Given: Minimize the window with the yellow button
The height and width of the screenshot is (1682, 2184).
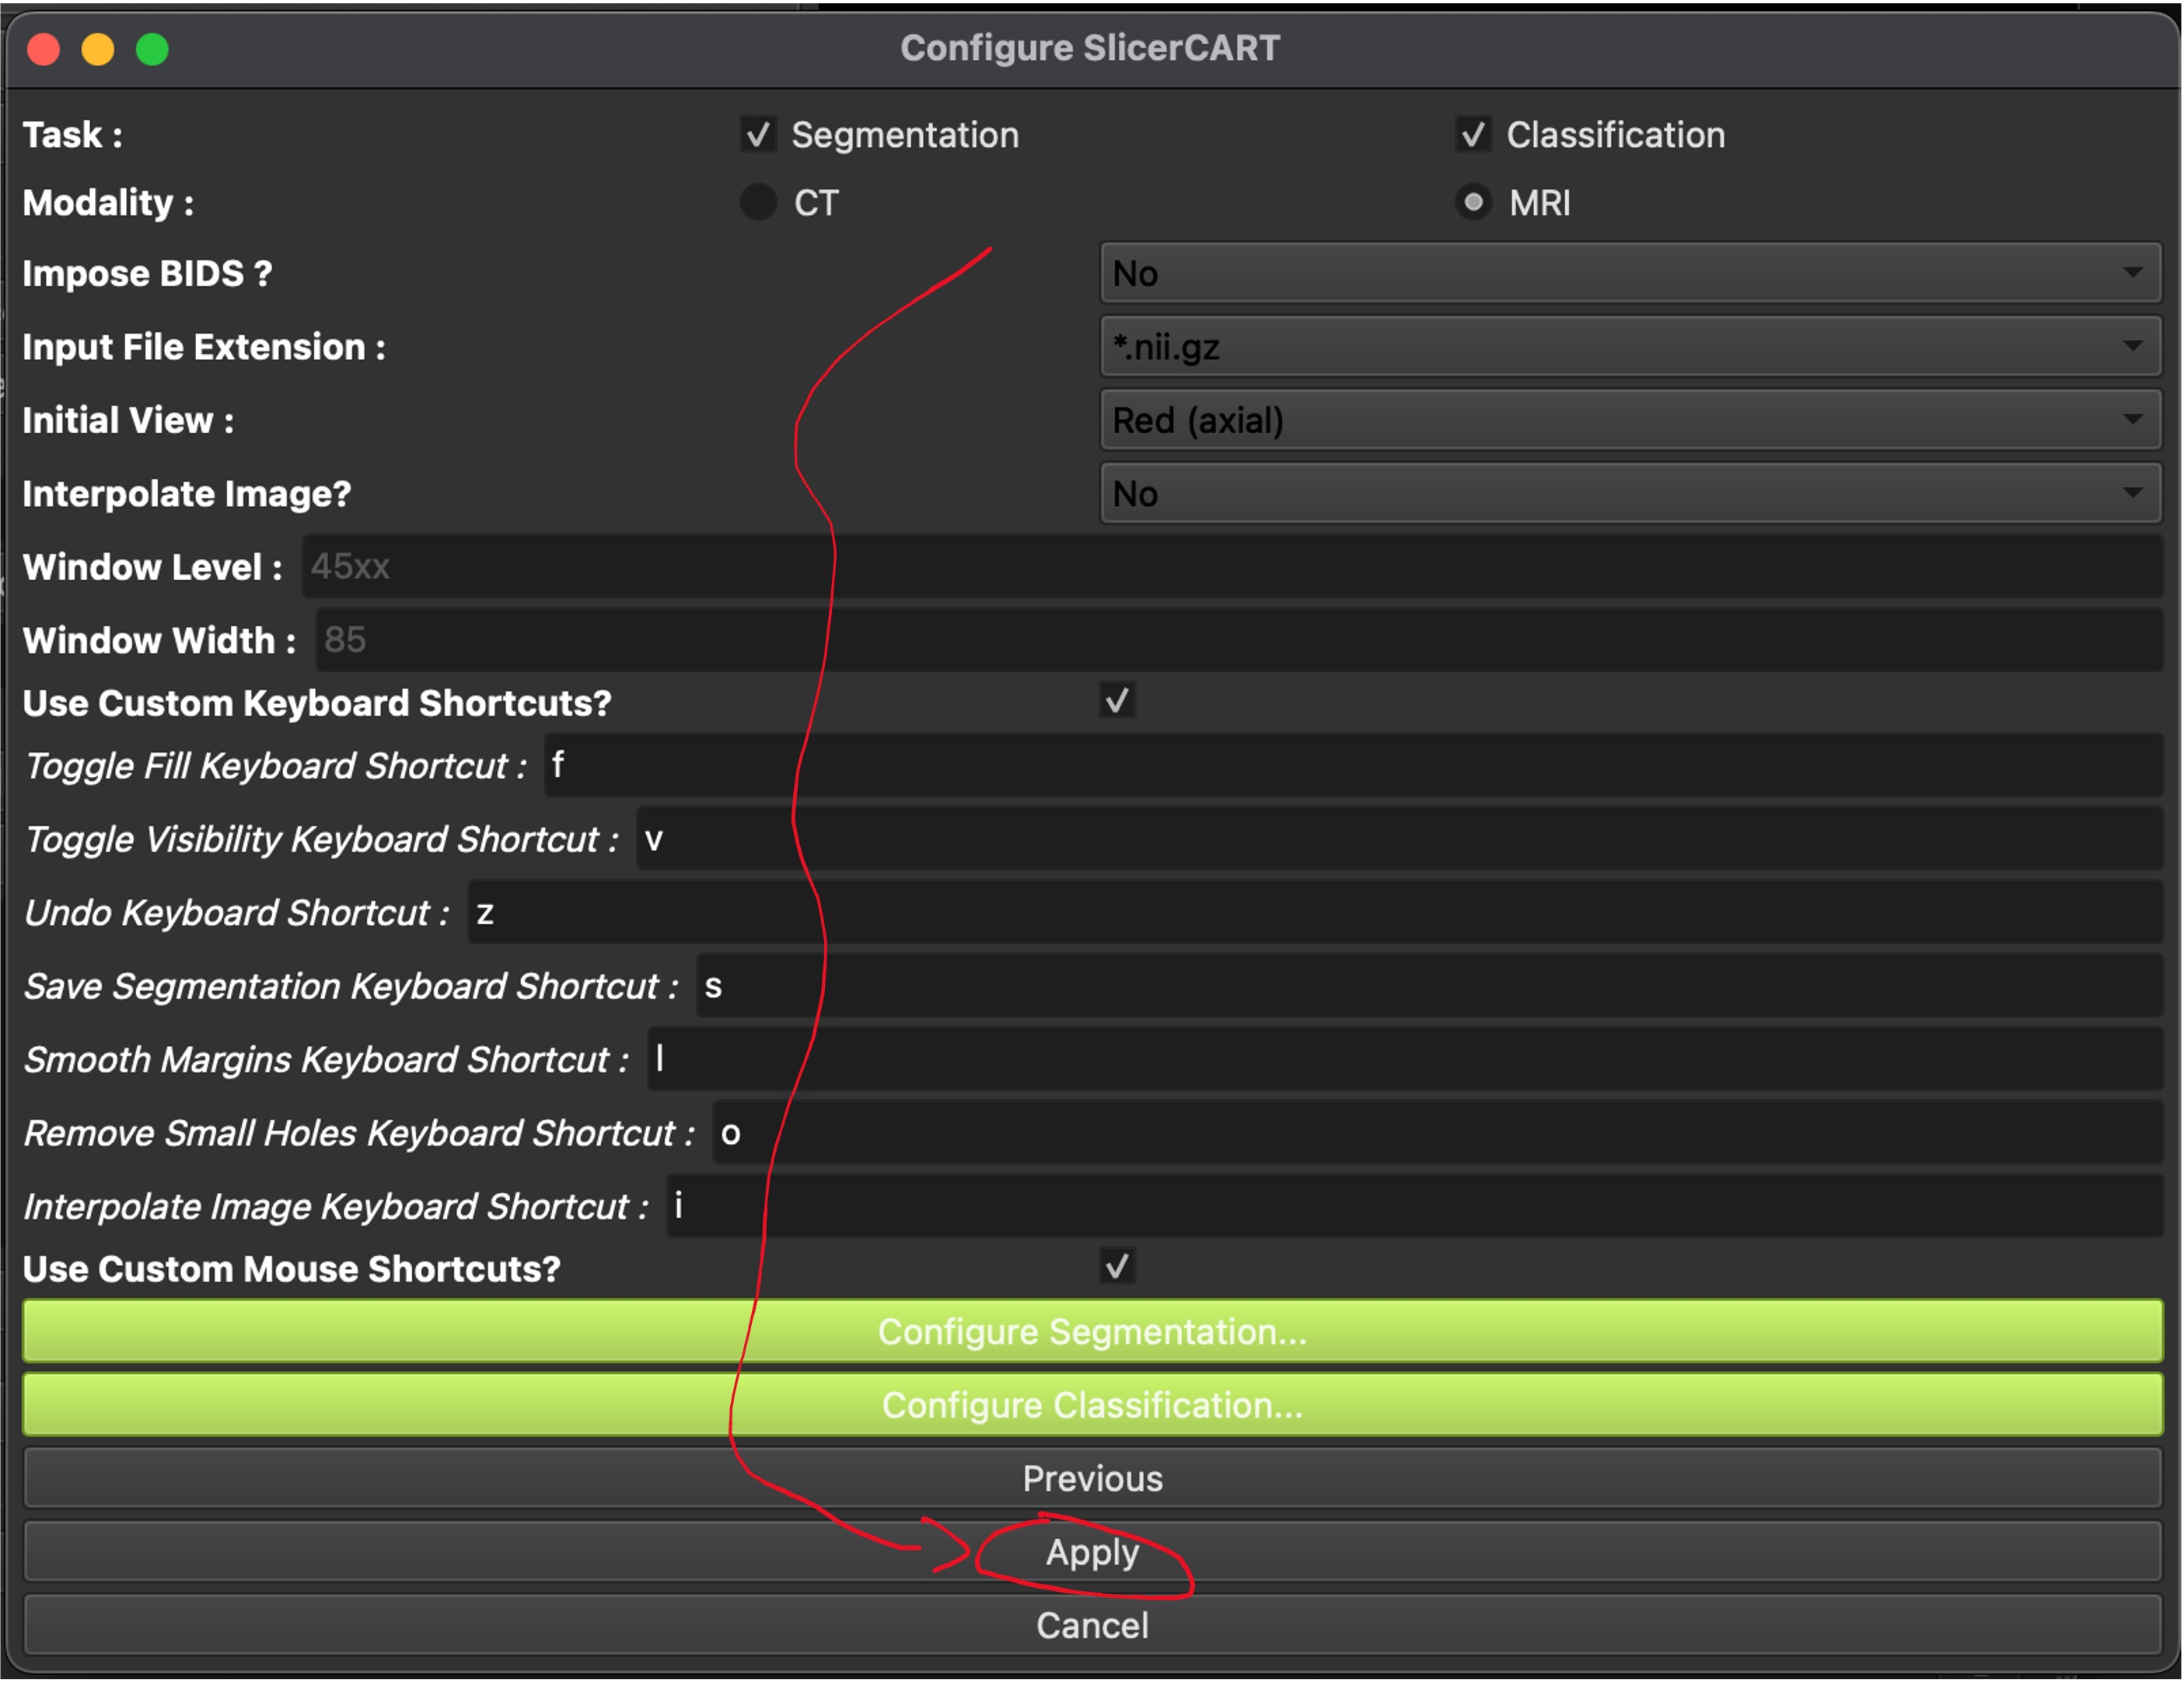Looking at the screenshot, I should click(98, 49).
